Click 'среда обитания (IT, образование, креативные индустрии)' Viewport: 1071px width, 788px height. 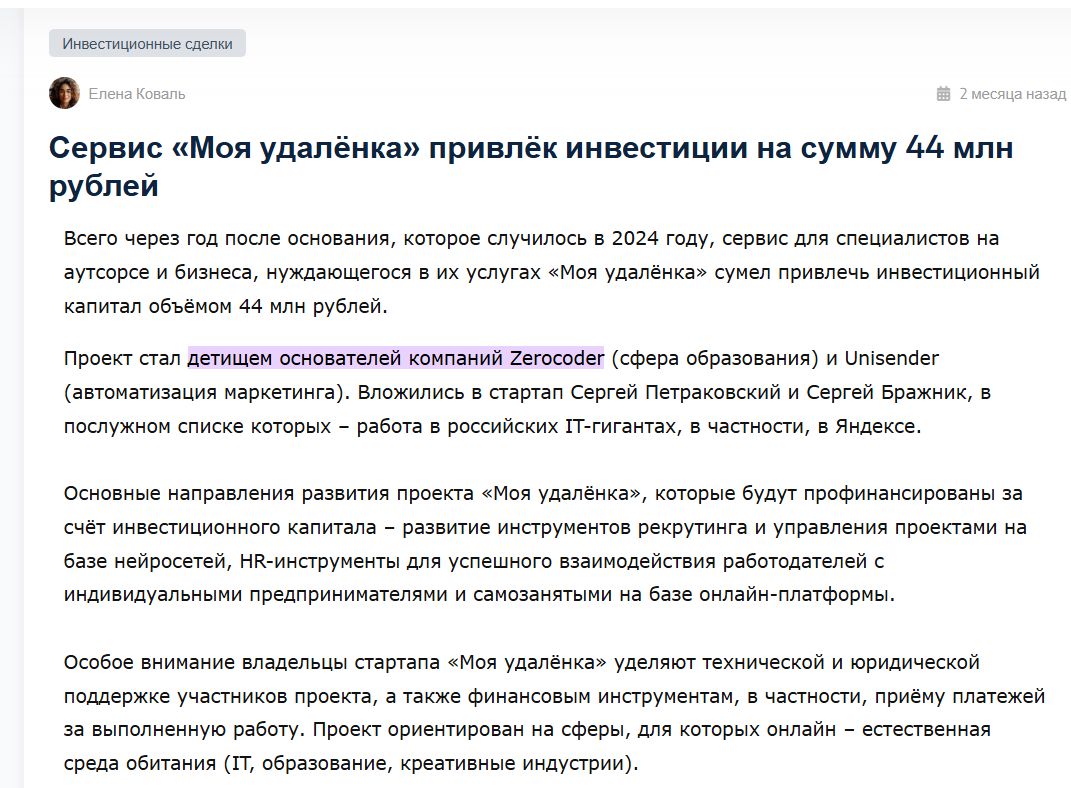(351, 763)
